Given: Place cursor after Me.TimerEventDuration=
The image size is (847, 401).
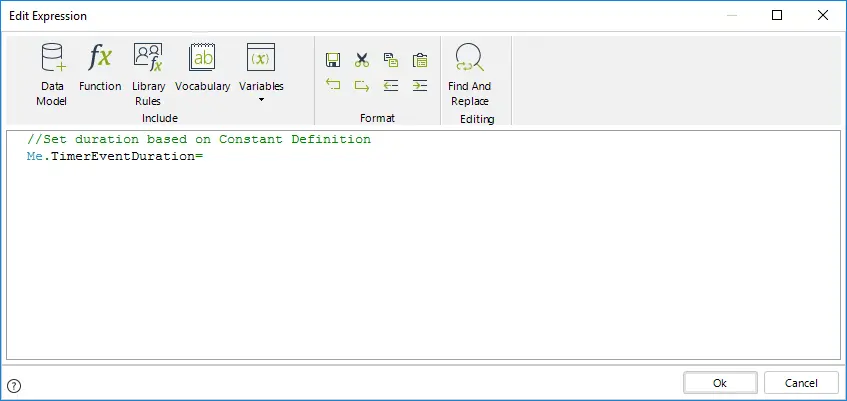Looking at the screenshot, I should click(203, 157).
